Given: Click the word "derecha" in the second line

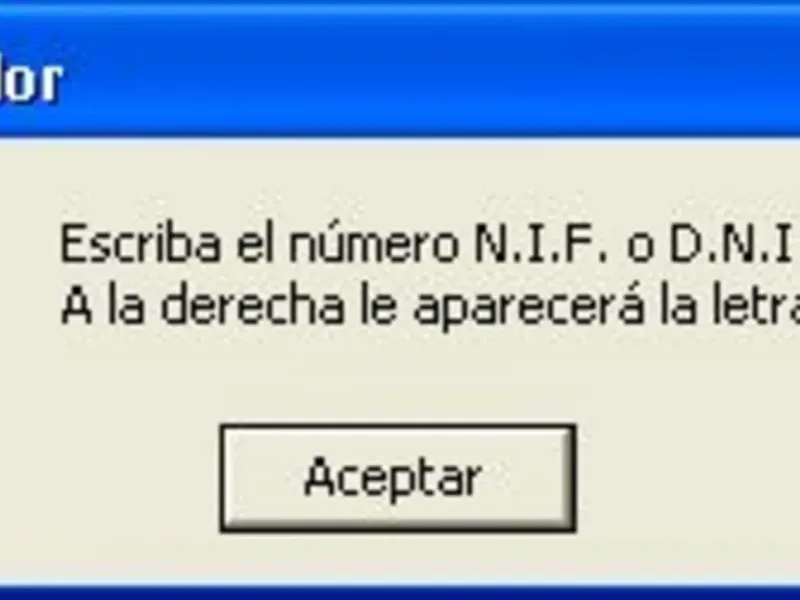Looking at the screenshot, I should click(252, 306).
